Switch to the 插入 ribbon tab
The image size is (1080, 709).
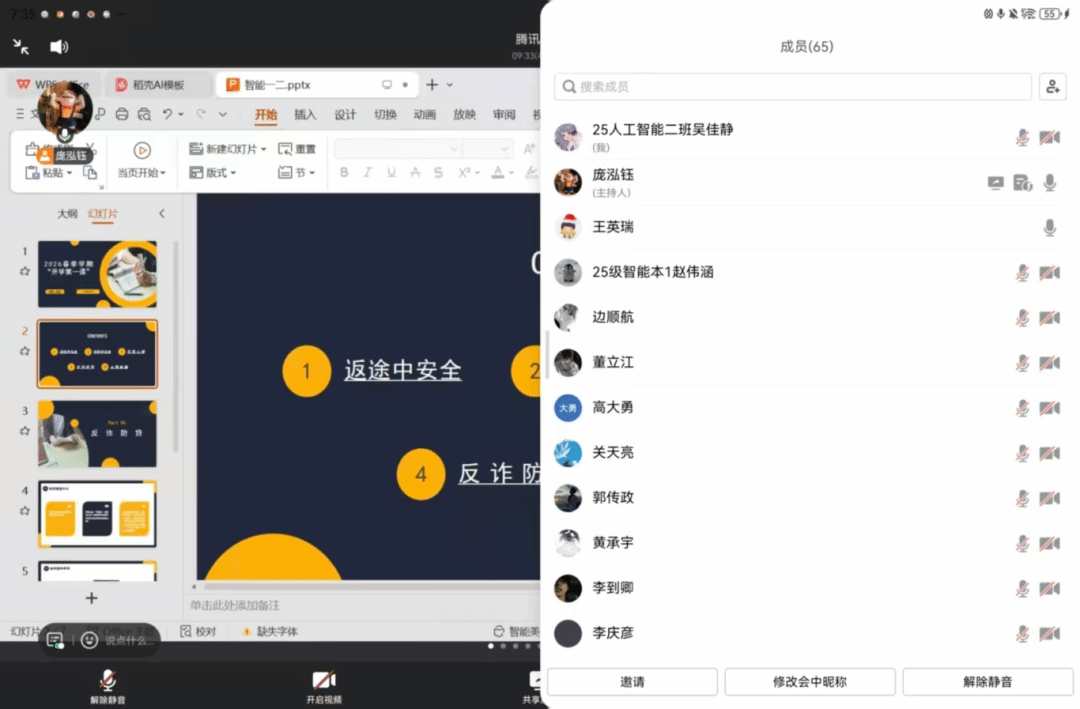pos(305,114)
